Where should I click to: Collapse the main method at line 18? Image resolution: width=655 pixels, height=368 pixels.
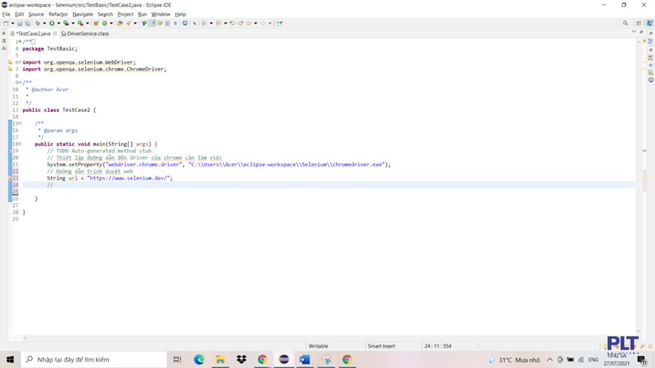(20, 144)
